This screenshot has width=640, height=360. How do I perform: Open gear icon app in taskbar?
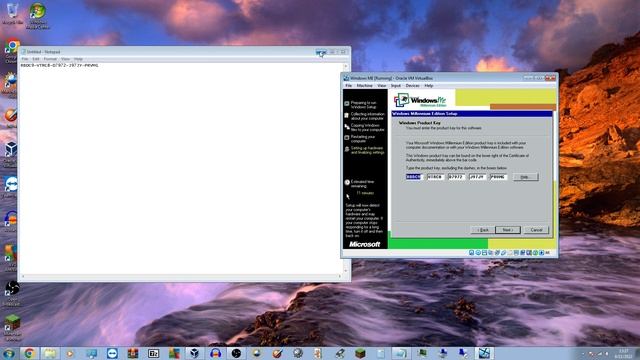click(x=298, y=353)
